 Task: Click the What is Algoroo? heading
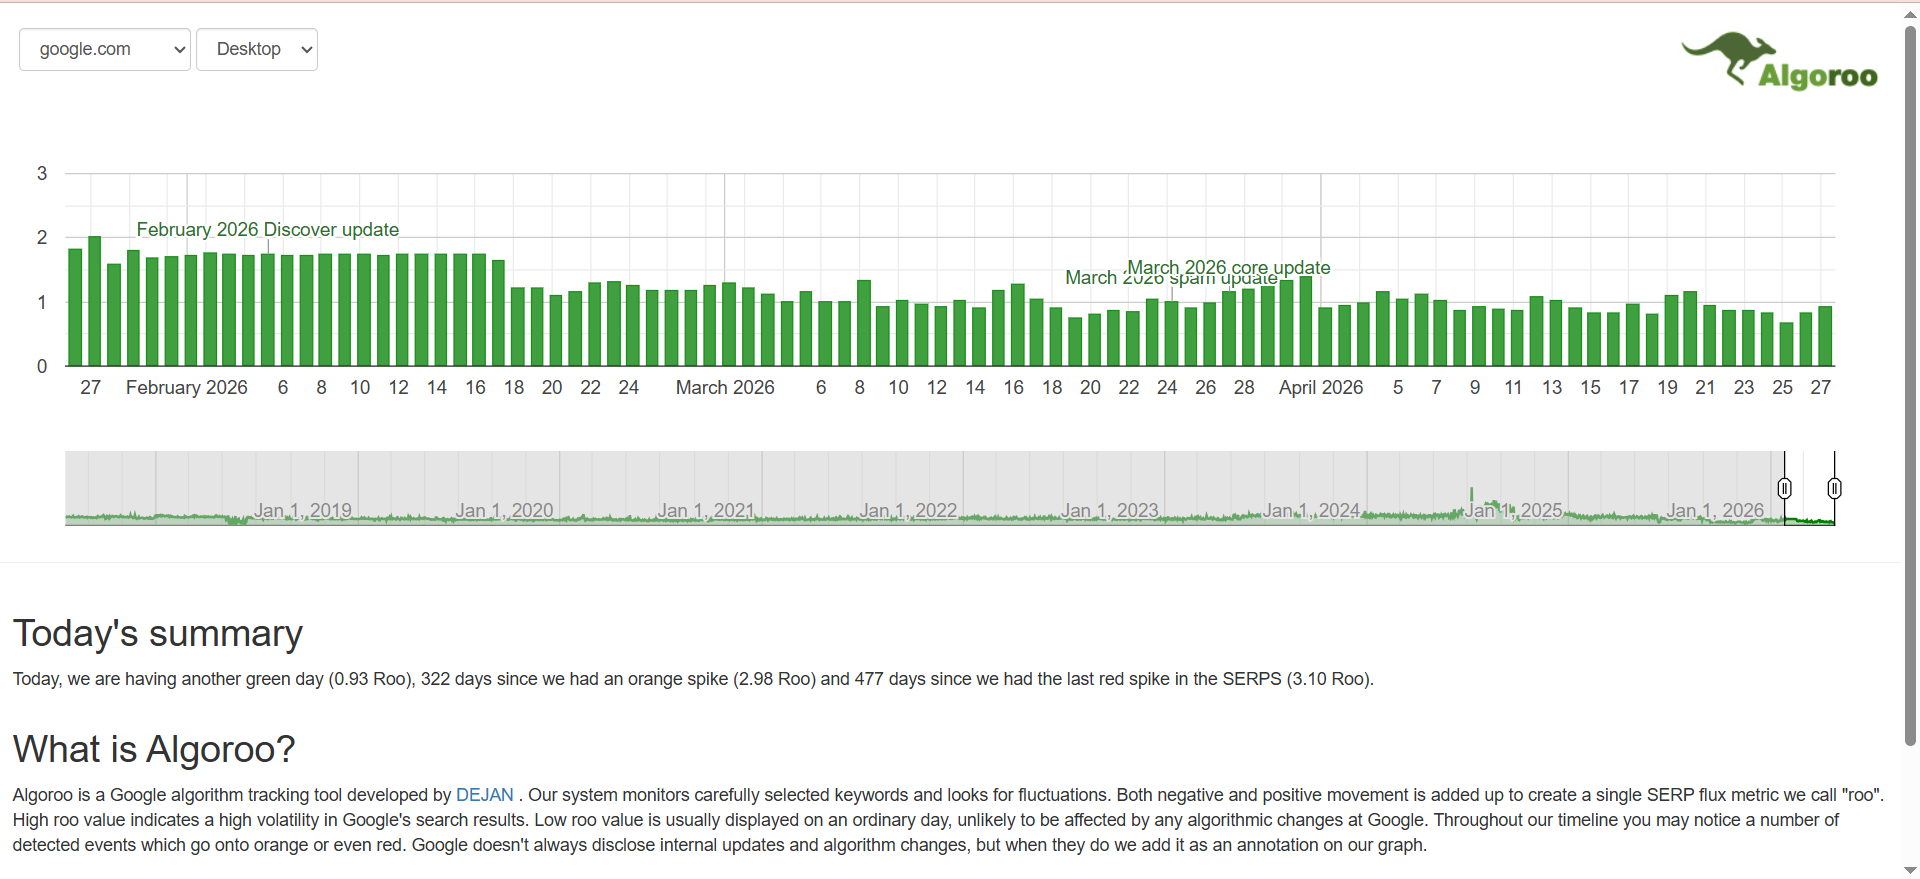154,749
